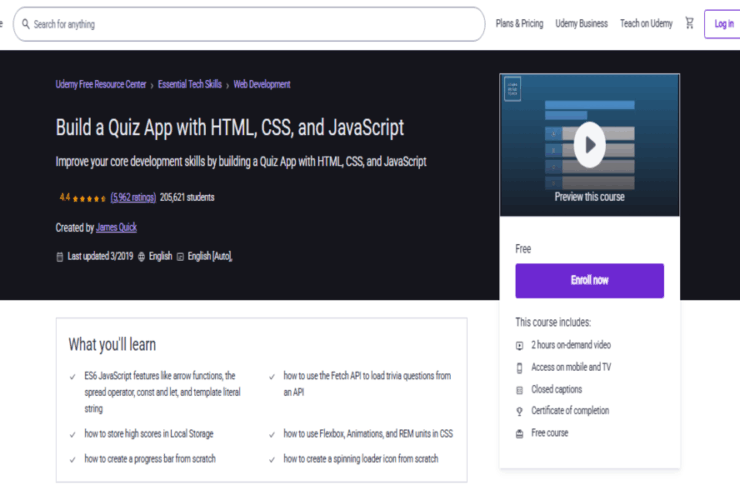Click the What you'll learn heading
740x500 pixels.
112,345
